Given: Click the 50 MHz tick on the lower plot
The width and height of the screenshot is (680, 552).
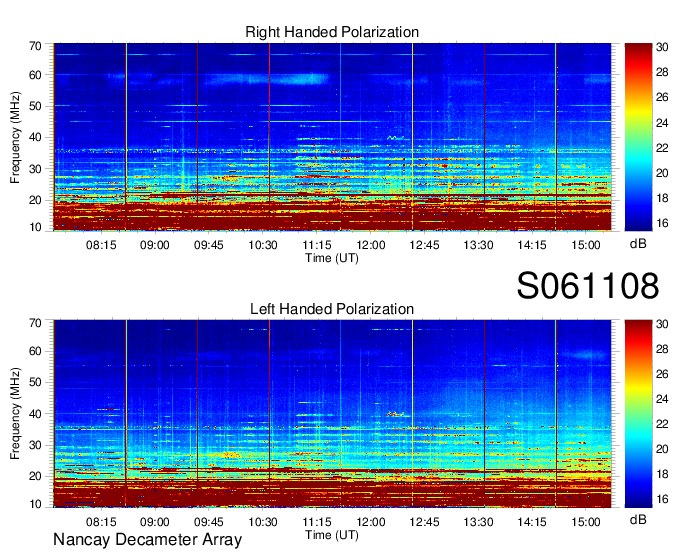Looking at the screenshot, I should 35,382.
